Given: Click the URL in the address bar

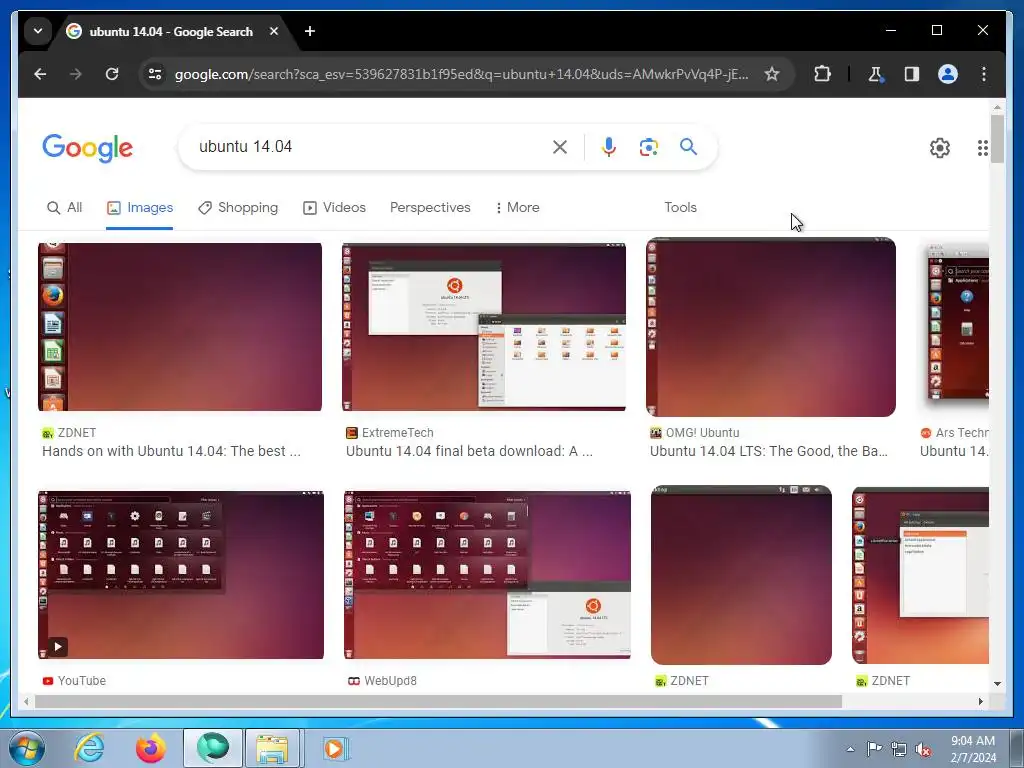Looking at the screenshot, I should pos(461,74).
